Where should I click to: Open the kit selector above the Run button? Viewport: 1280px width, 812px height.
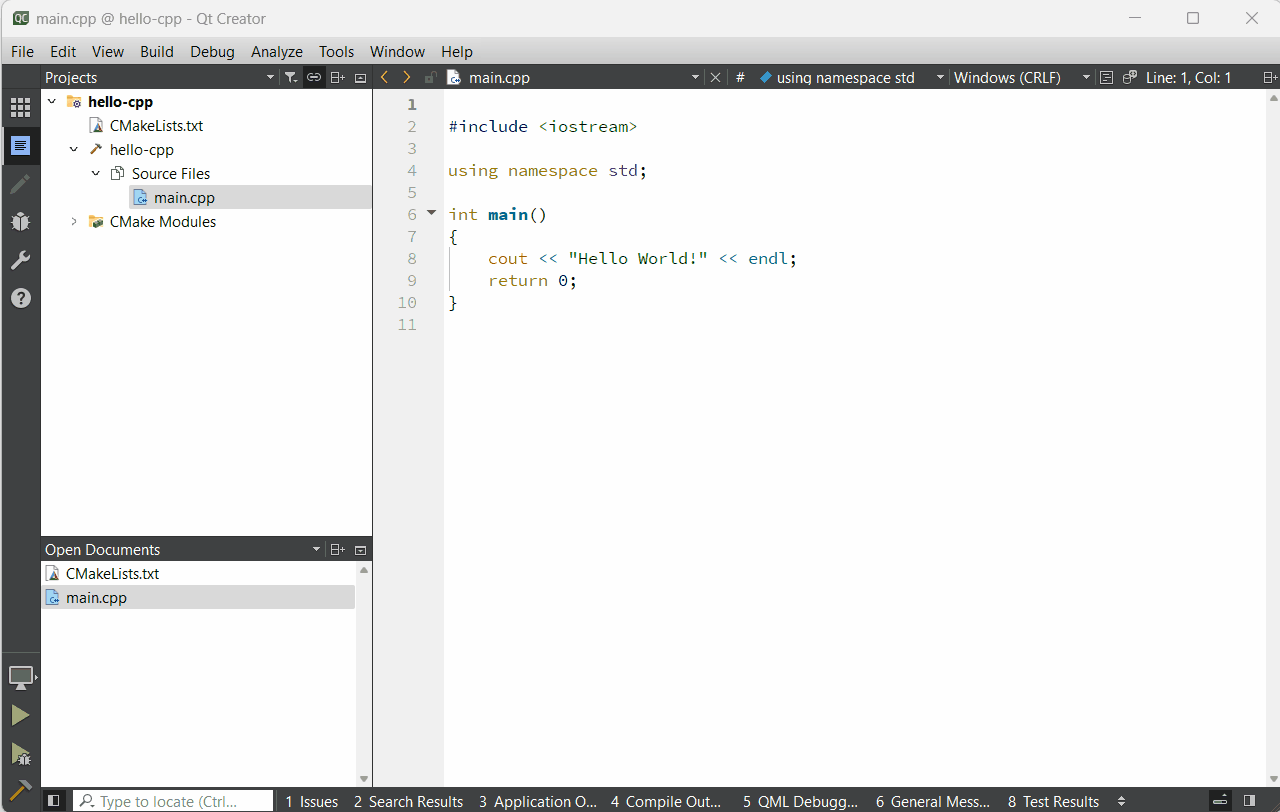point(20,677)
